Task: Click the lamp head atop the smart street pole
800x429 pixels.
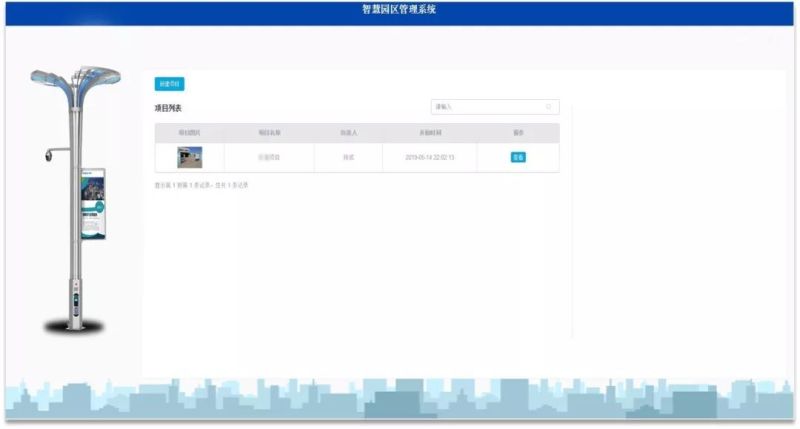Action: point(75,80)
